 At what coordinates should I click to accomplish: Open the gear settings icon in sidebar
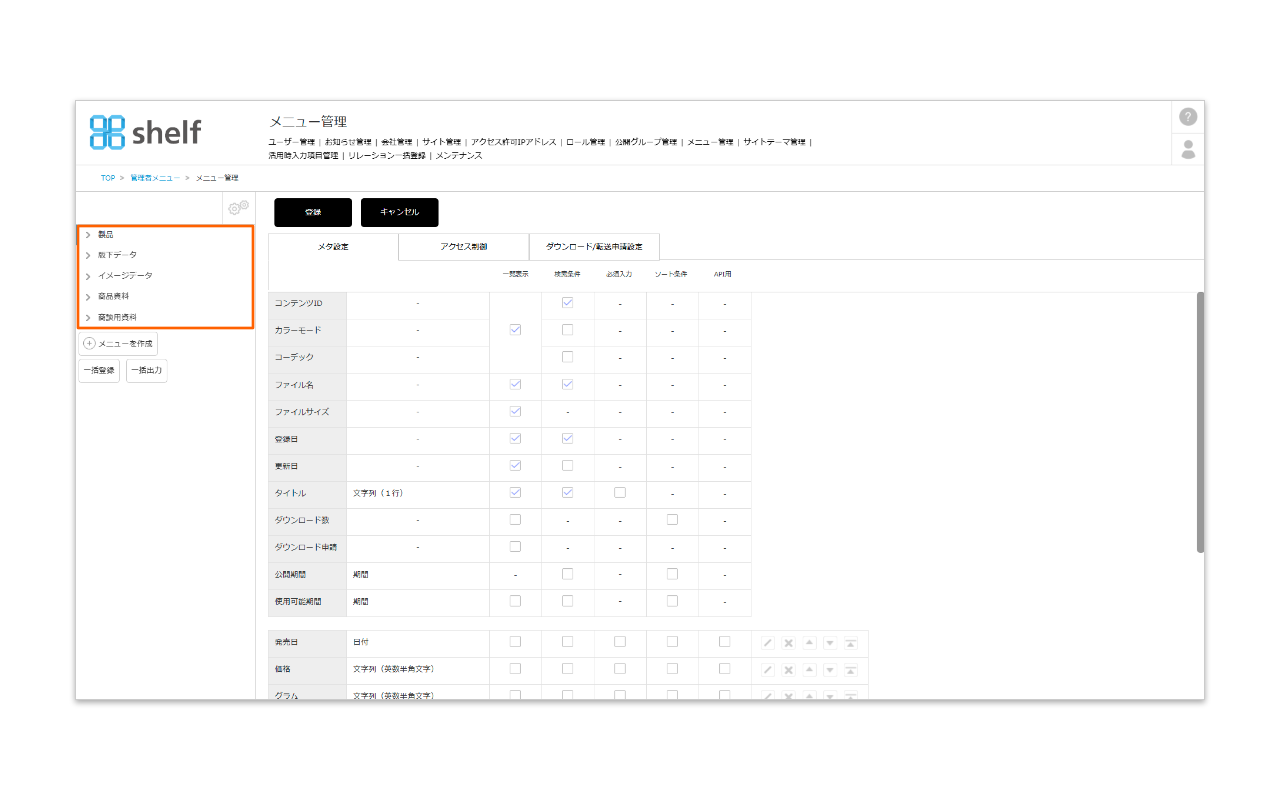pyautogui.click(x=238, y=208)
